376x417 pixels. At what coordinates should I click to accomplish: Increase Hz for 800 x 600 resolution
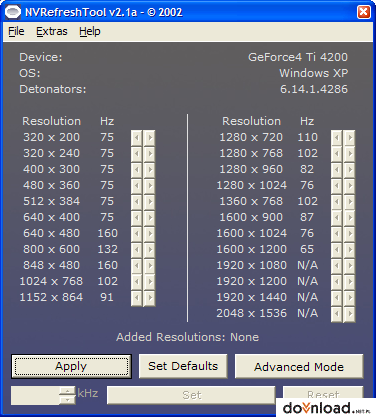coord(150,249)
